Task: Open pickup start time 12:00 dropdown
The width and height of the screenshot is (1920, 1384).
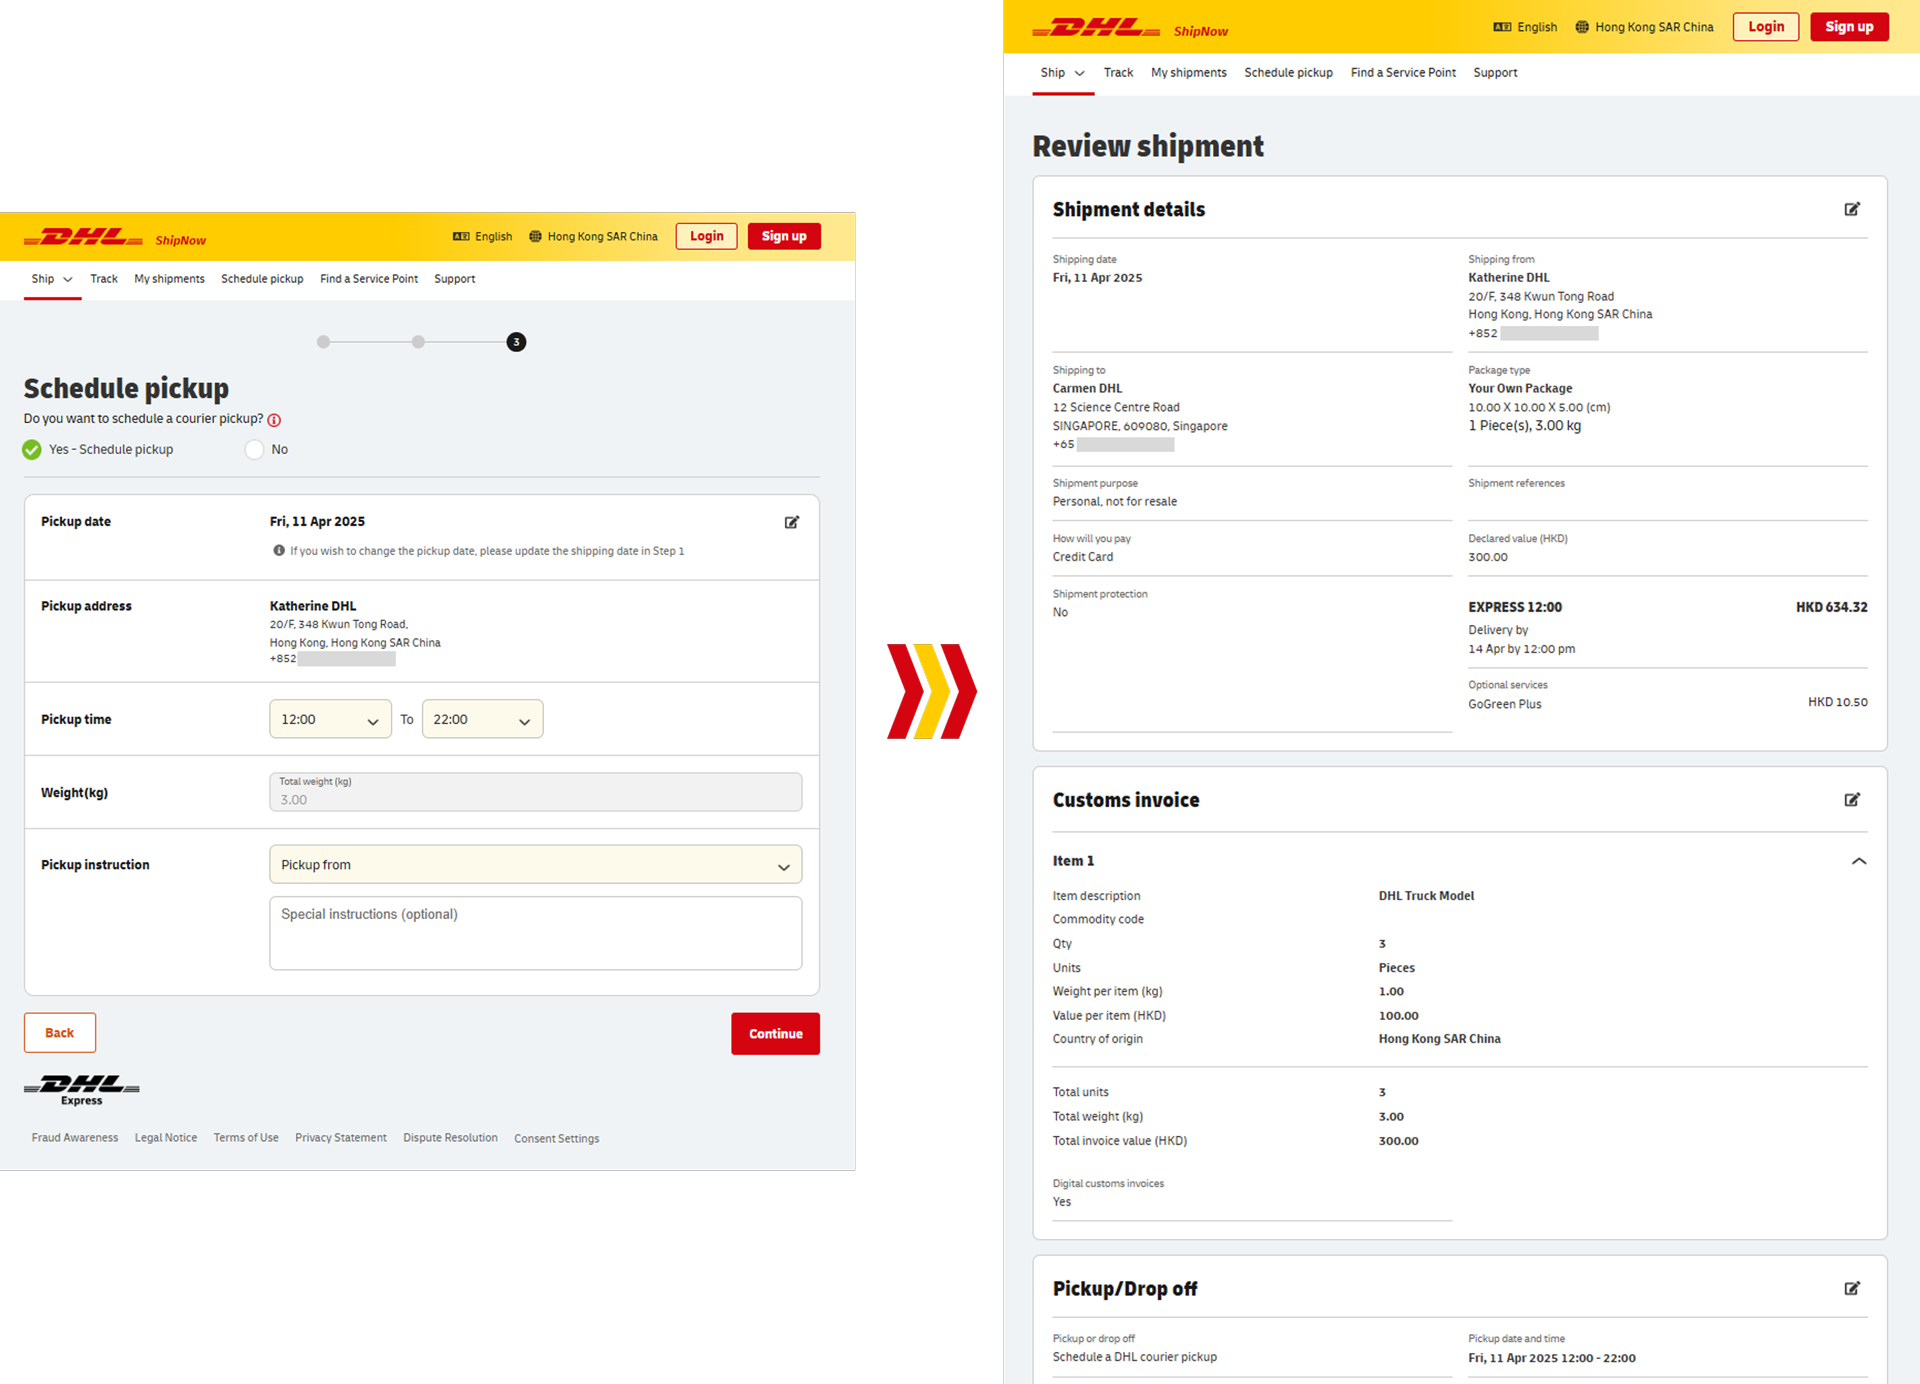Action: click(x=330, y=719)
